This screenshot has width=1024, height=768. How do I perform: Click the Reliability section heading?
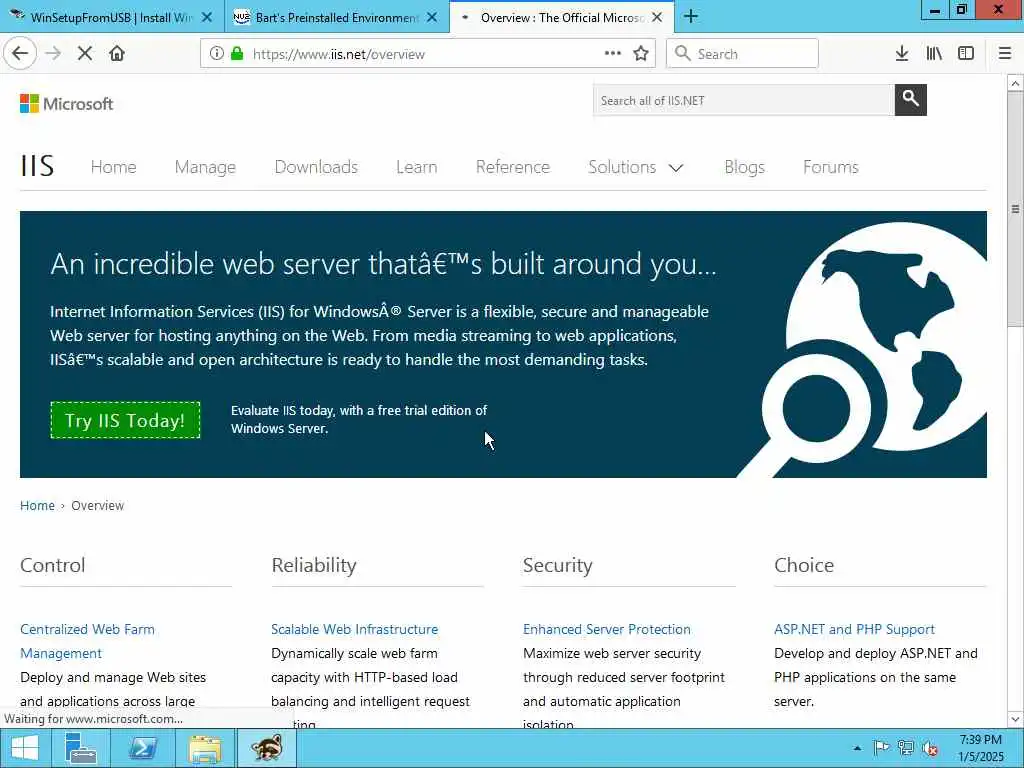pos(314,565)
